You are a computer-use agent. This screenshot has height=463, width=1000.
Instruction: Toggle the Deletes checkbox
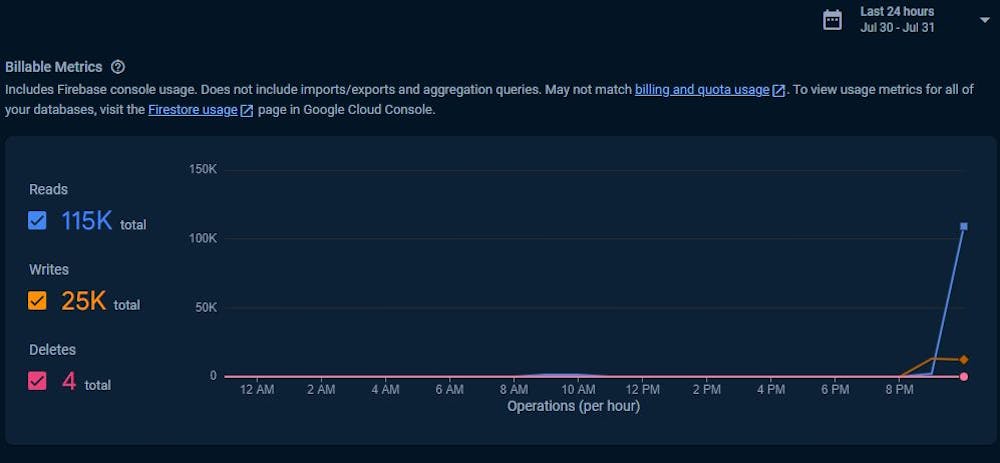(38, 381)
